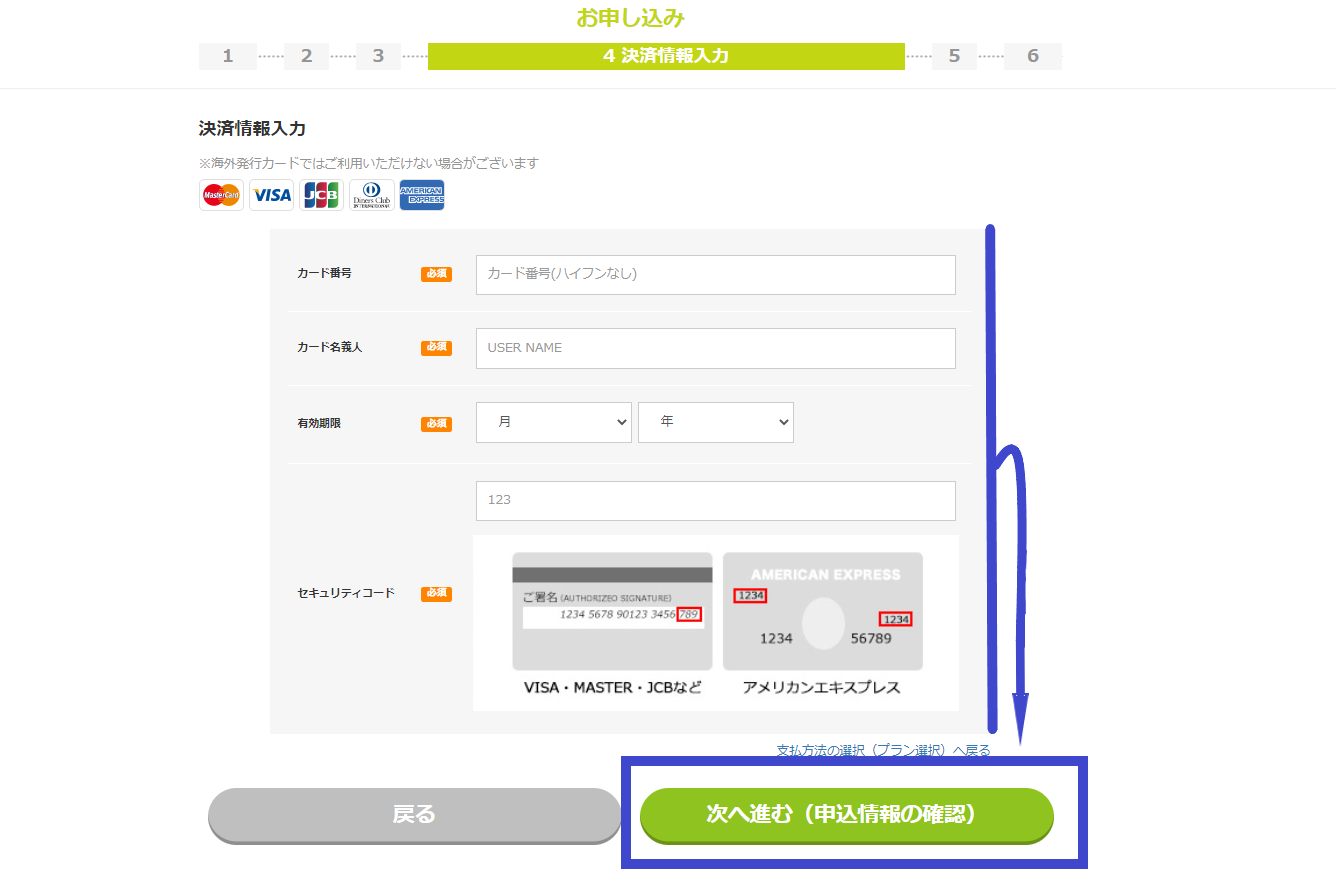Click the カード名義人 label
The height and width of the screenshot is (891, 1336).
click(x=329, y=348)
